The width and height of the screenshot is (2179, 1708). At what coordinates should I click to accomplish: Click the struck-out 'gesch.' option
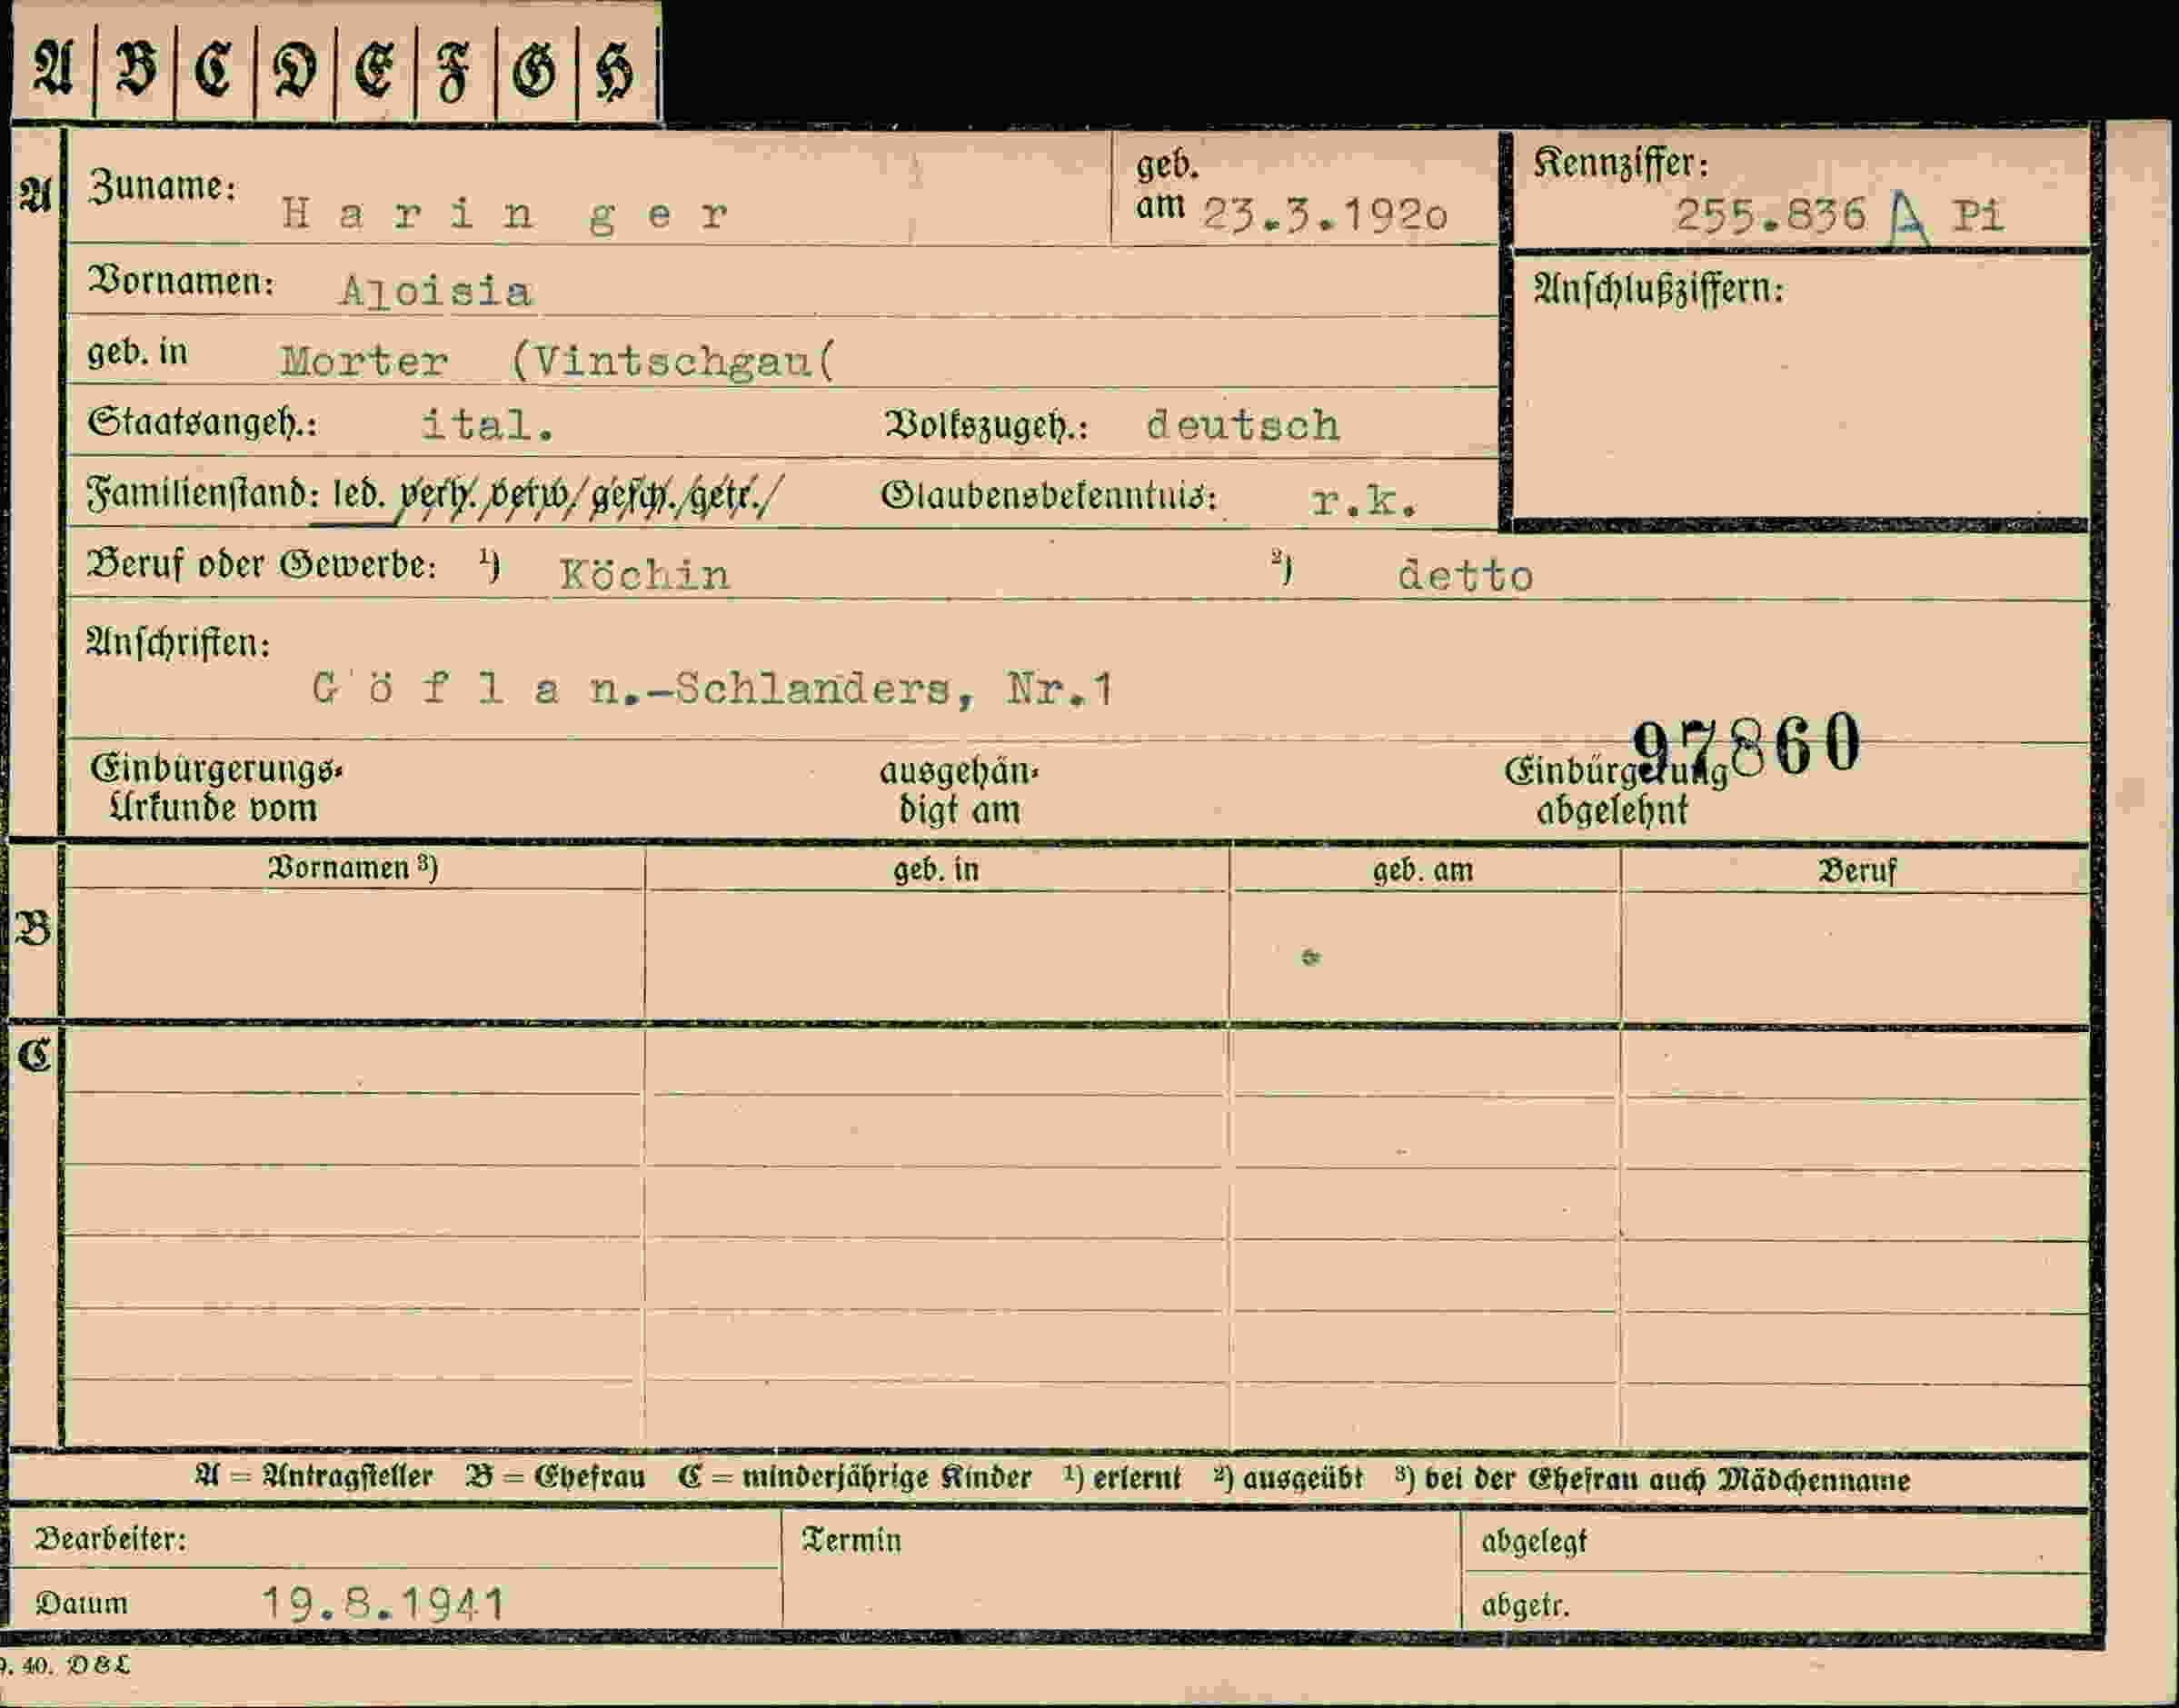pos(633,495)
